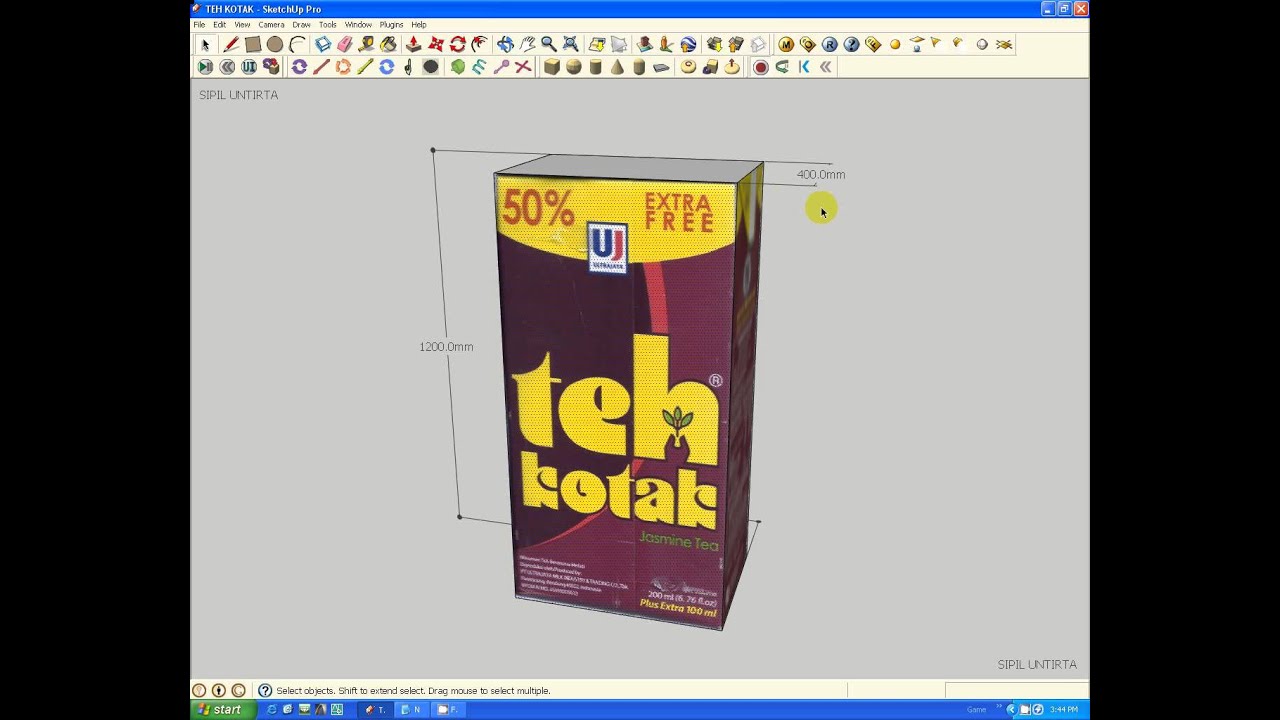Click the Zoom Extents tool
Image resolution: width=1280 pixels, height=720 pixels.
[570, 44]
